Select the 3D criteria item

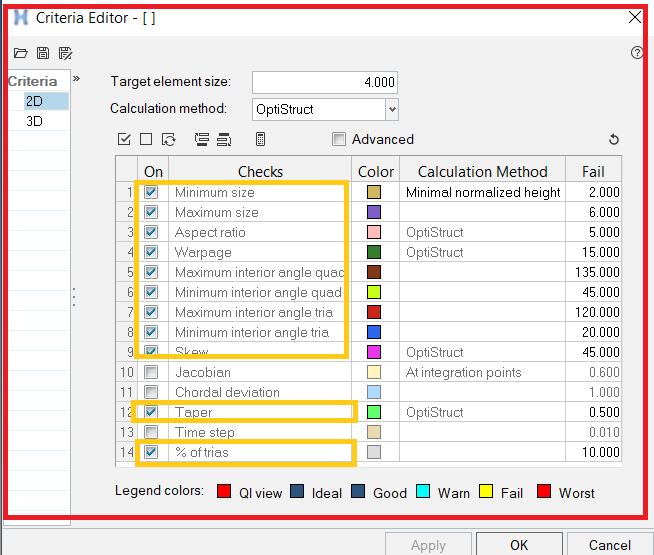pos(34,121)
